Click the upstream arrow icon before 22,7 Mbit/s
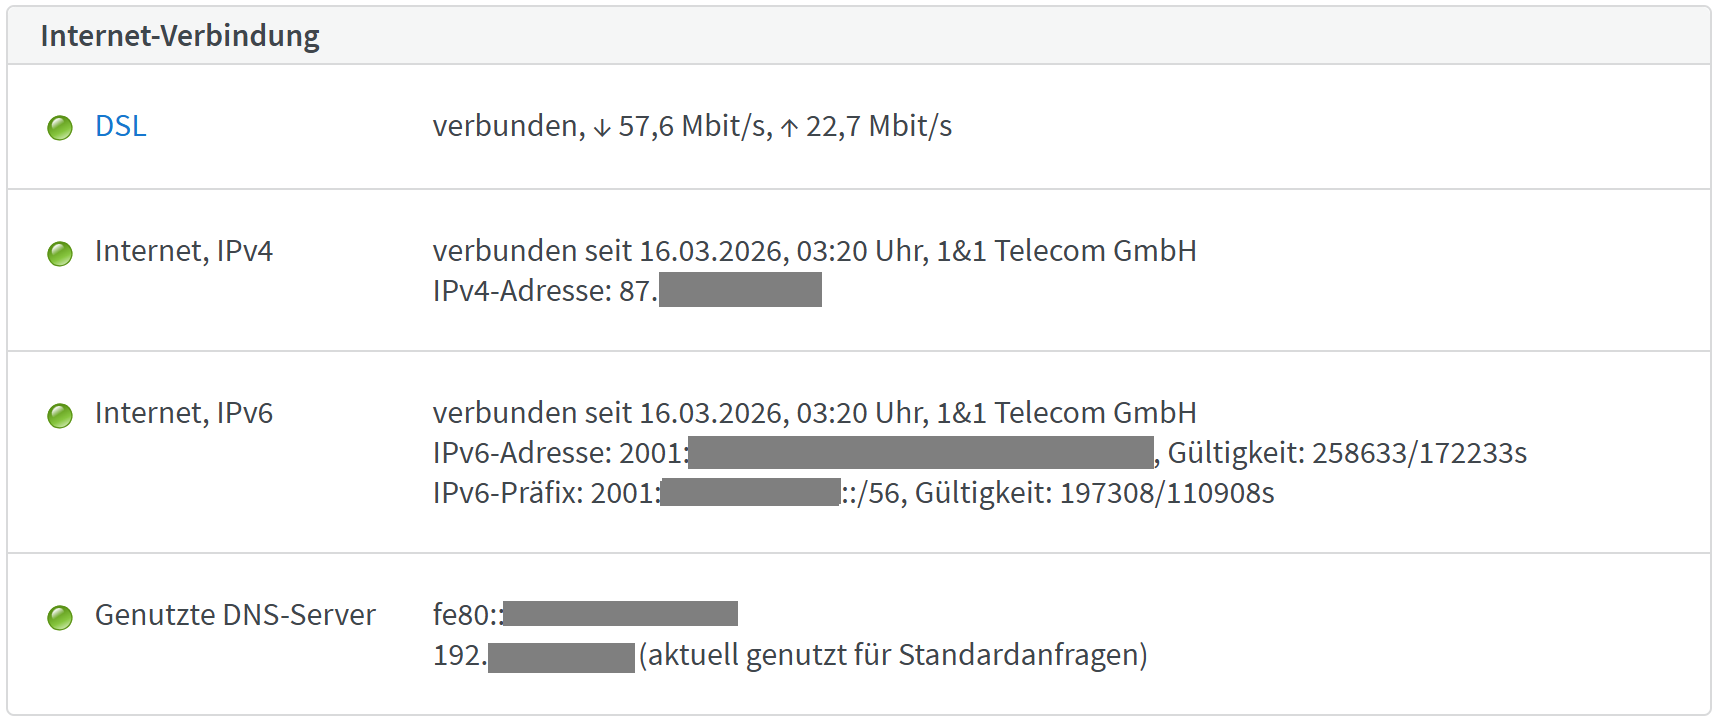This screenshot has width=1714, height=716. [789, 128]
